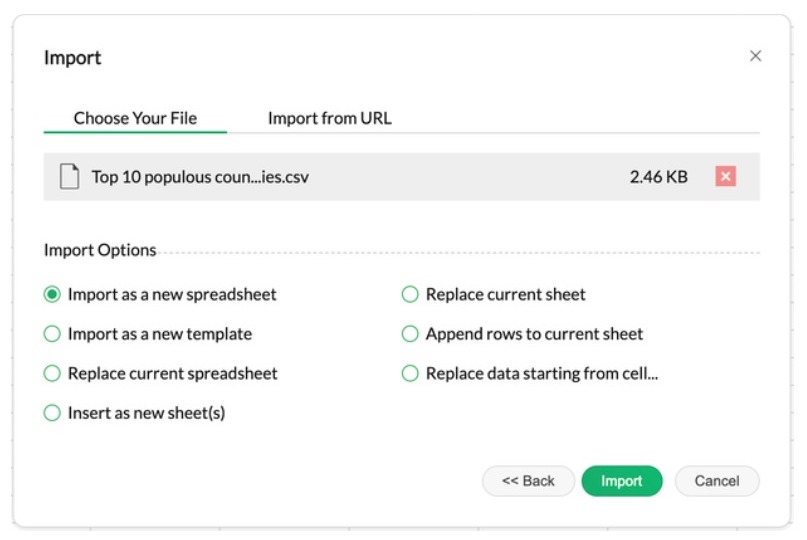807x540 pixels.
Task: Click the Top 10 populous coun...ies.csv file name
Action: (x=200, y=177)
